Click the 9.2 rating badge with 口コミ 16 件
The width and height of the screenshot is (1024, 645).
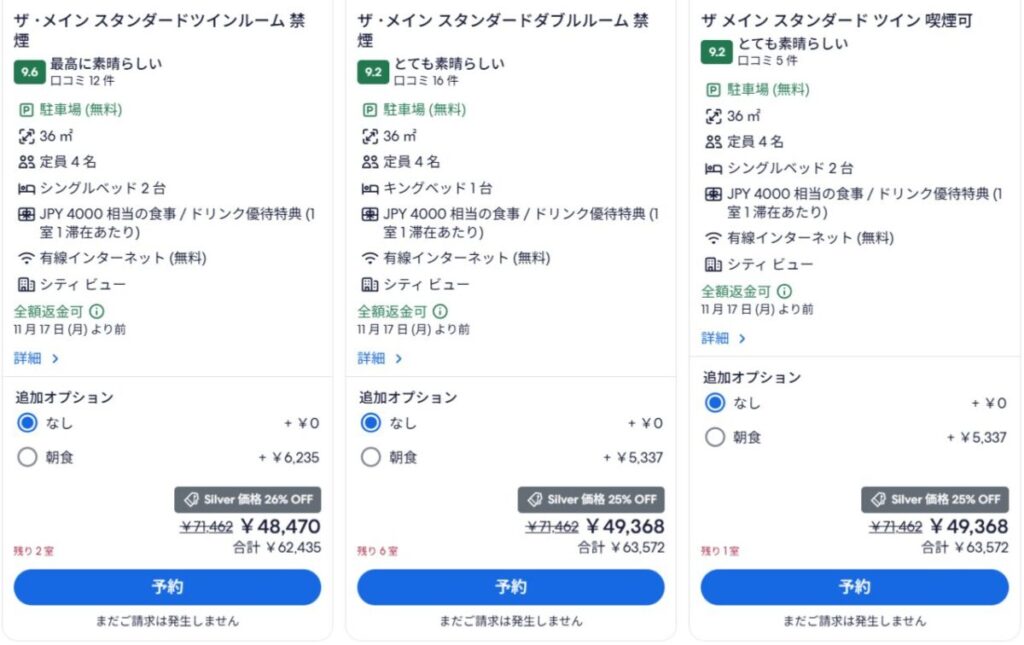(373, 72)
